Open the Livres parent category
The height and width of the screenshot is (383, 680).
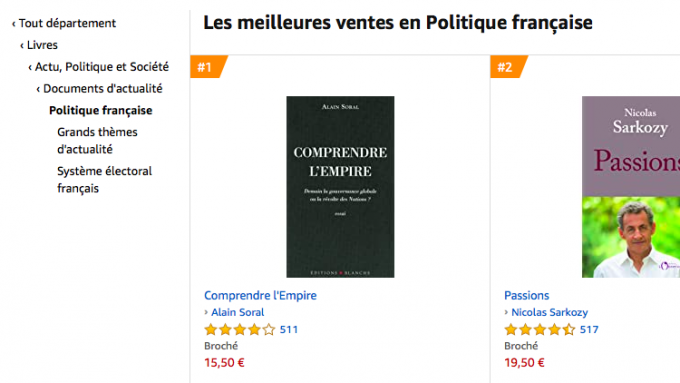click(39, 45)
